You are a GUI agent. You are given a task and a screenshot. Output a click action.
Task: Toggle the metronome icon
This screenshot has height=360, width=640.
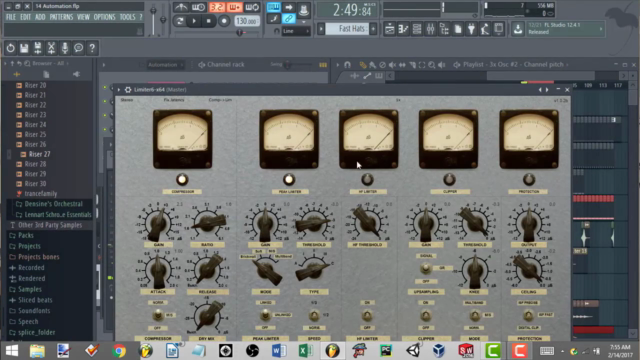(181, 7)
